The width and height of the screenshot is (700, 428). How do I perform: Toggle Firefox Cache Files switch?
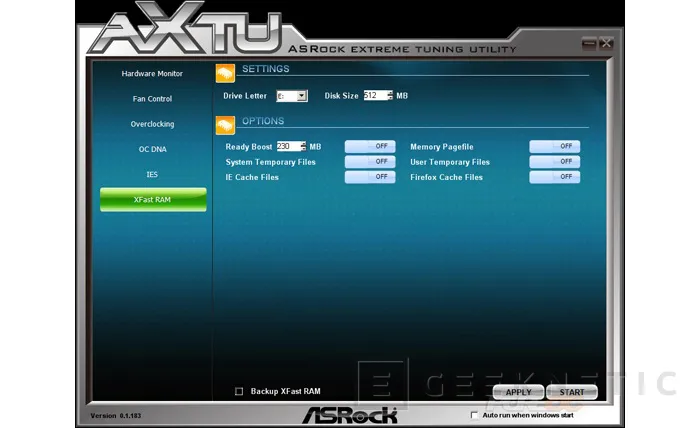[554, 177]
